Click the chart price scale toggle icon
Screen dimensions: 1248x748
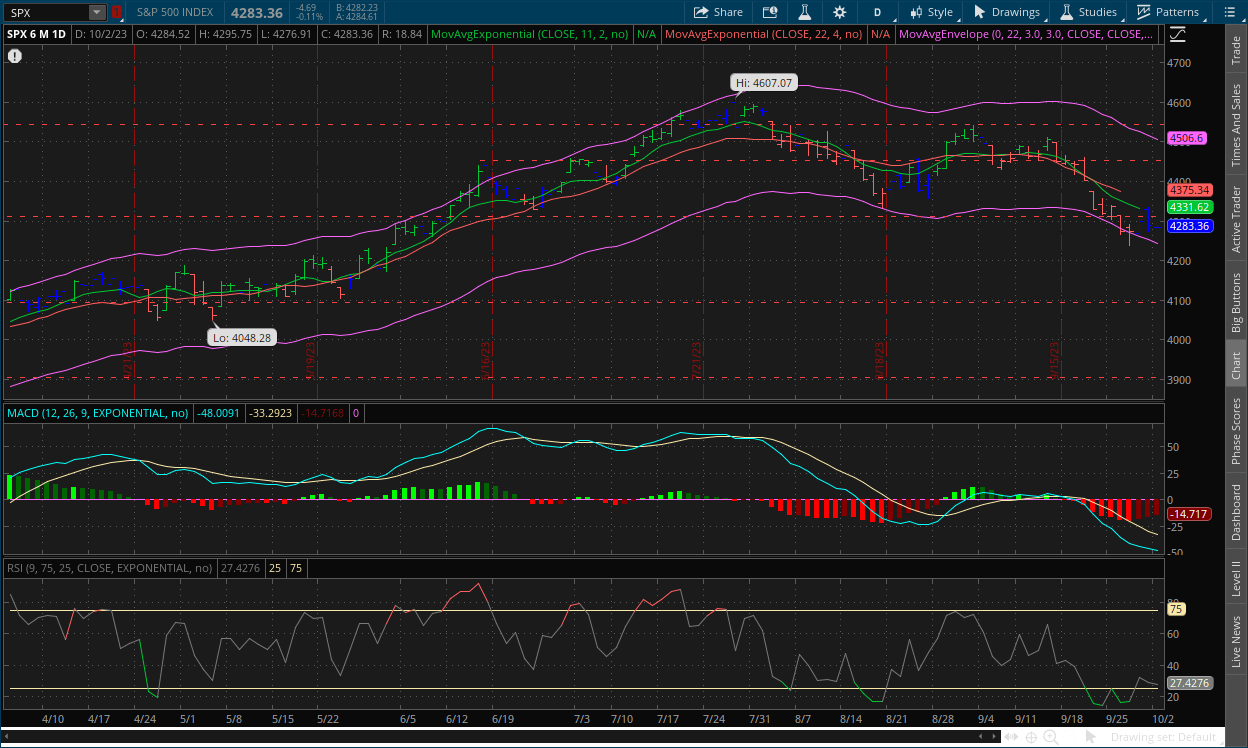pos(1178,33)
